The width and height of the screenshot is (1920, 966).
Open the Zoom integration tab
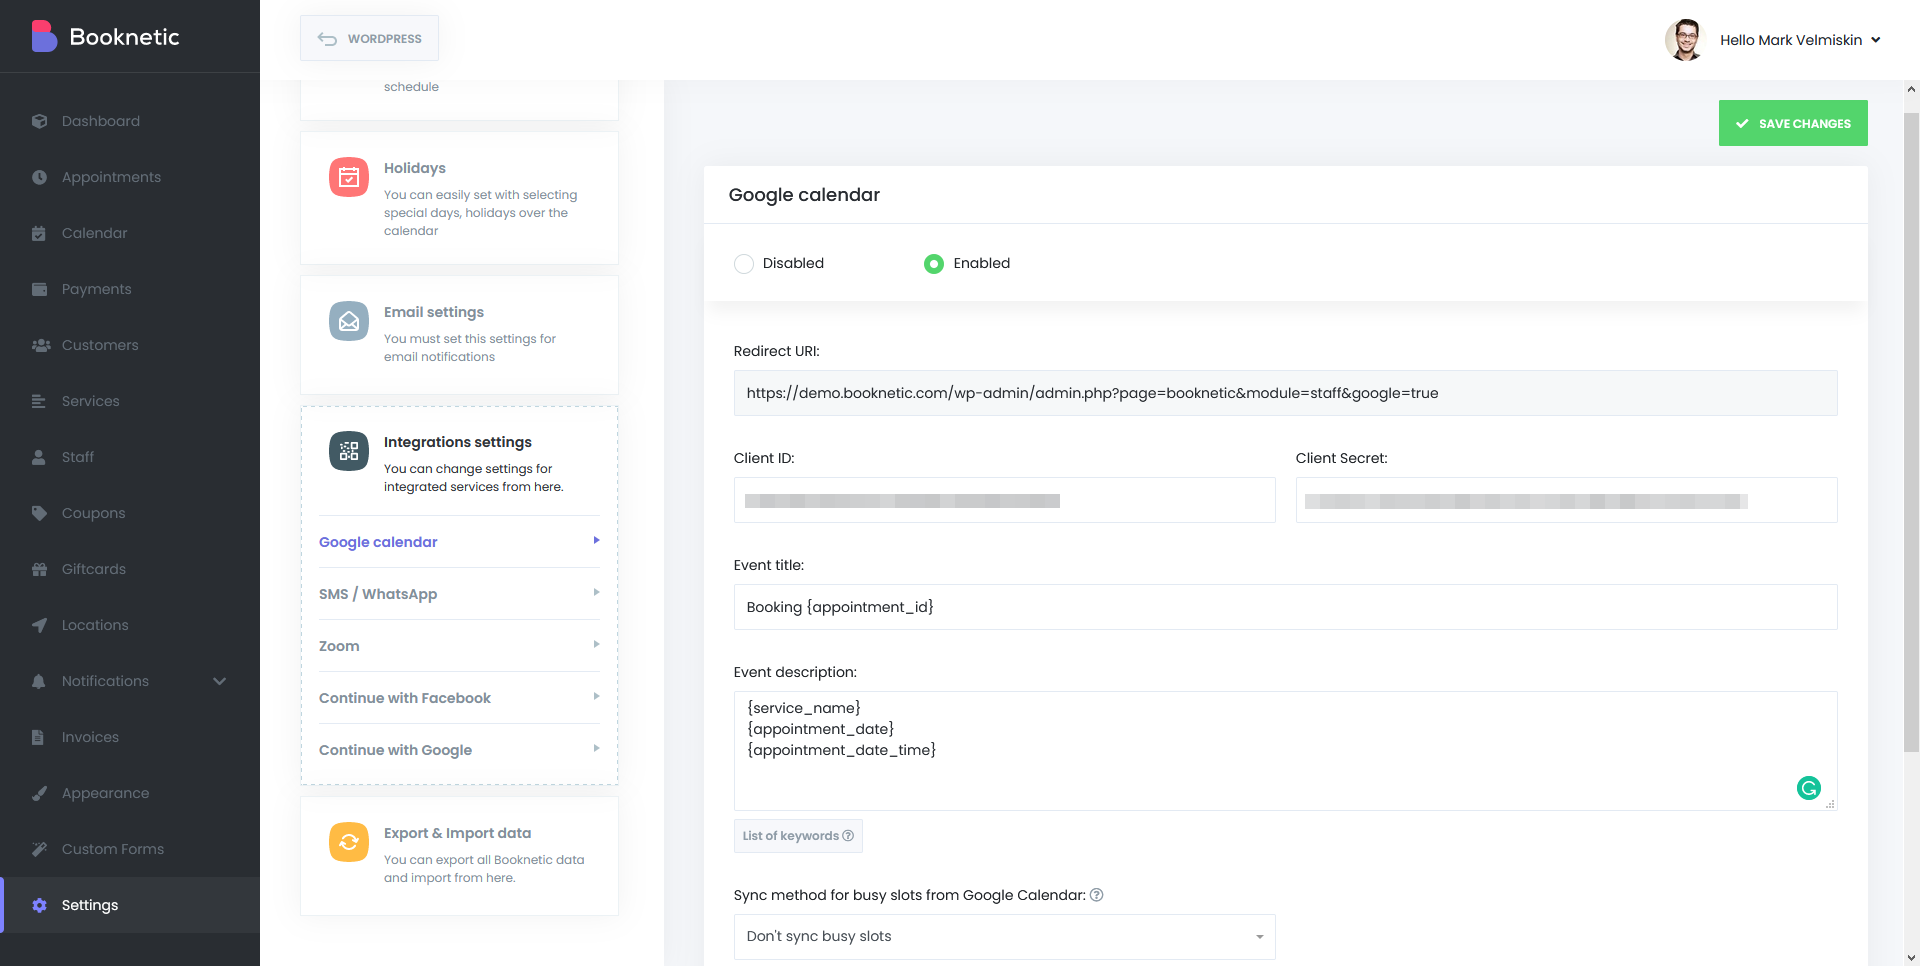(x=459, y=646)
